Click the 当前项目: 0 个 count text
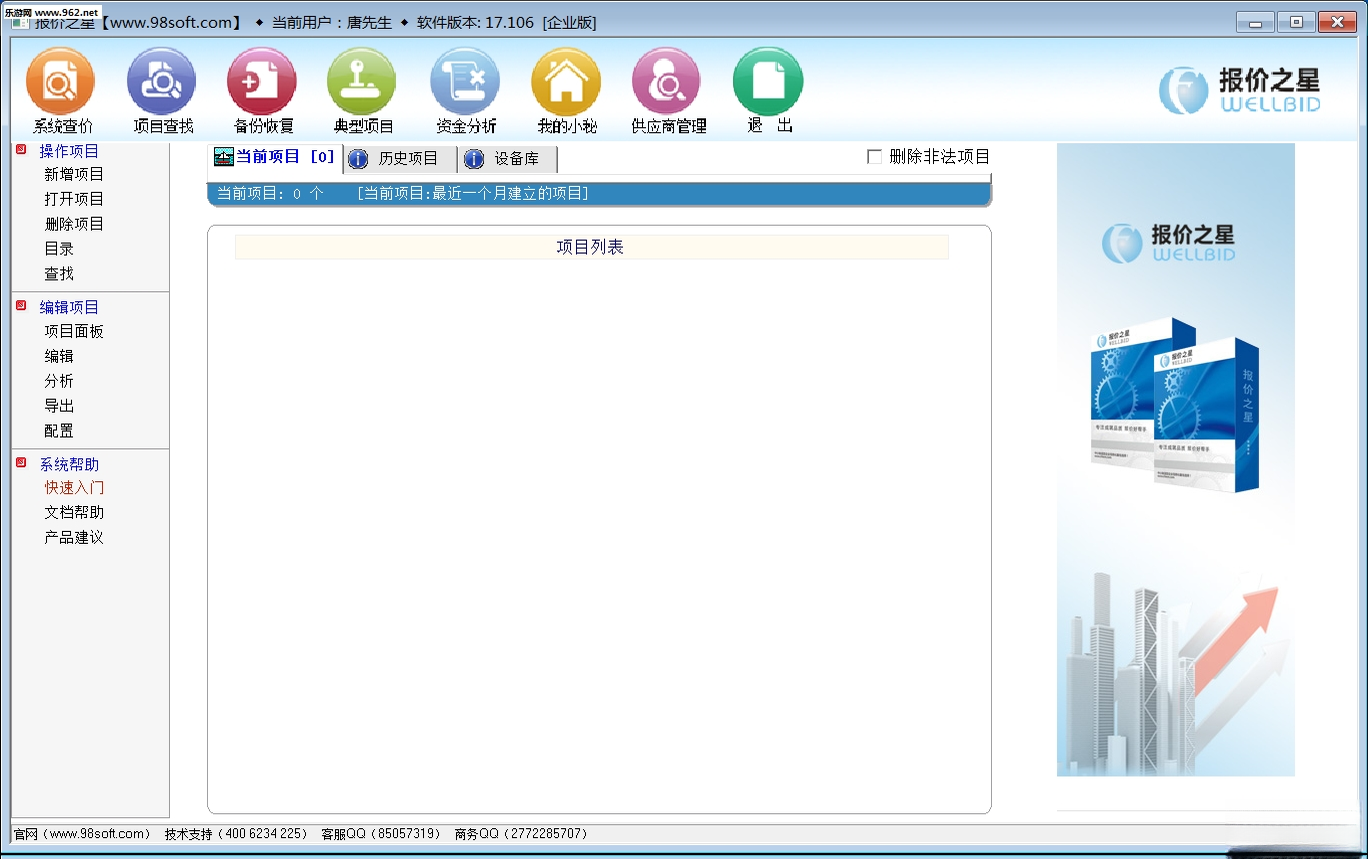The height and width of the screenshot is (859, 1368). (x=270, y=194)
